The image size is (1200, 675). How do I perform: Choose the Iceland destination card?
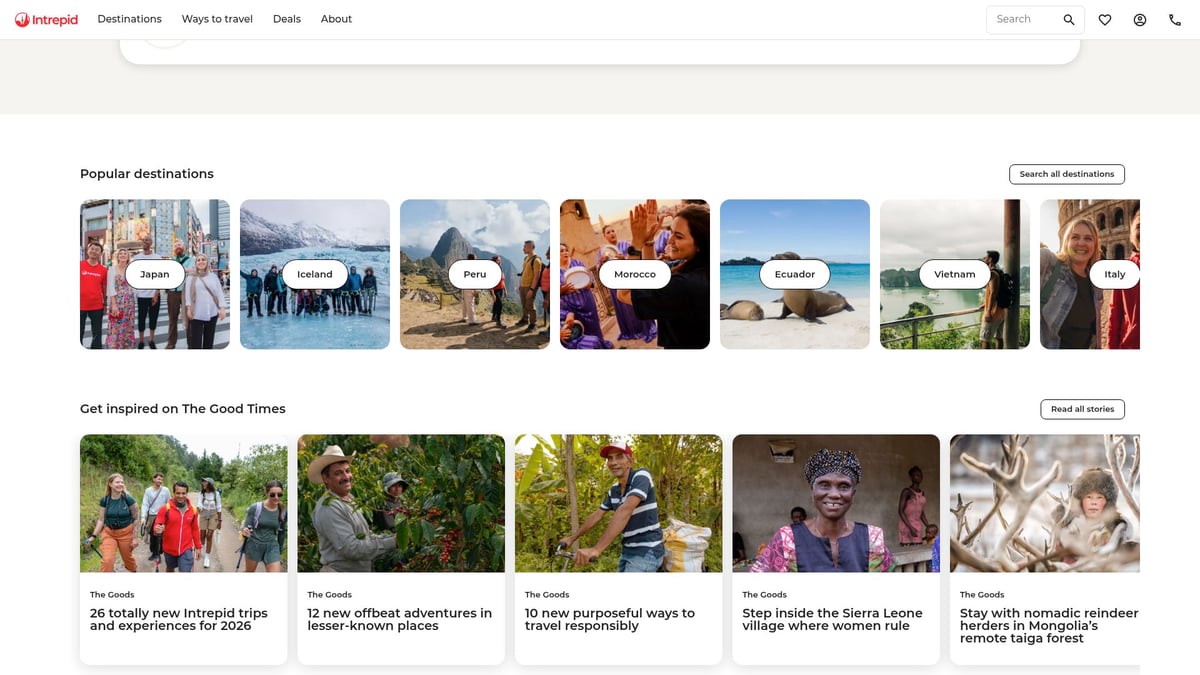[x=315, y=274]
